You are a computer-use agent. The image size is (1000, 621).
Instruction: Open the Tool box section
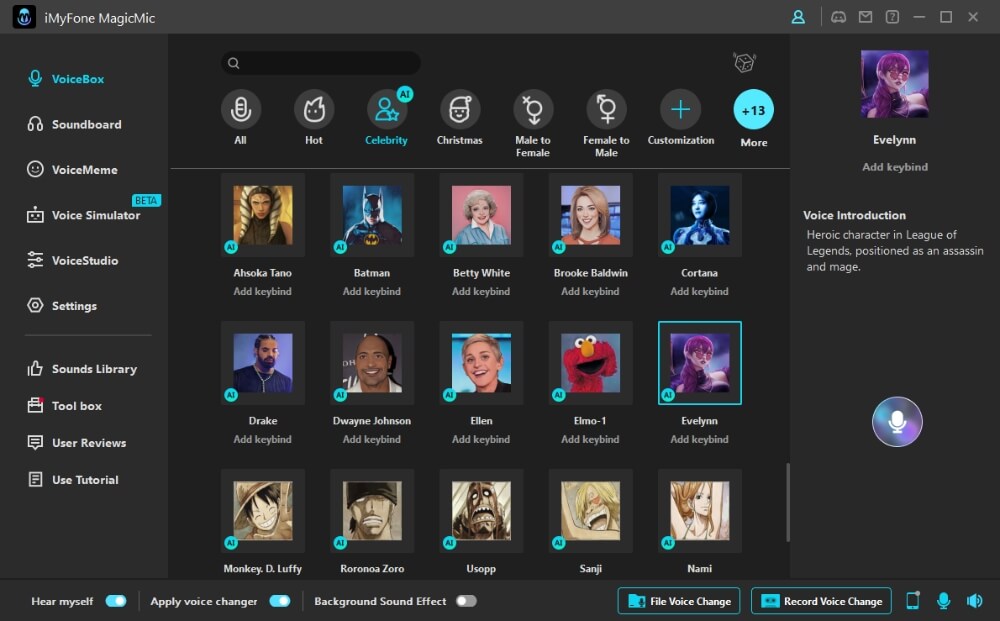(x=64, y=405)
